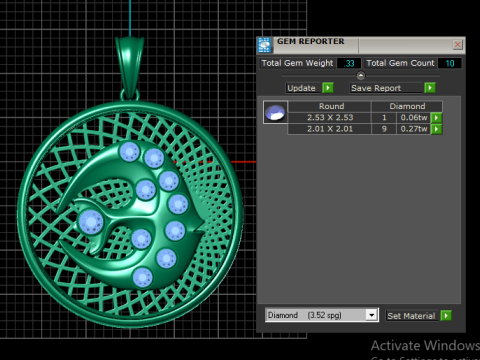Click the quantity 9 cell

click(x=384, y=129)
